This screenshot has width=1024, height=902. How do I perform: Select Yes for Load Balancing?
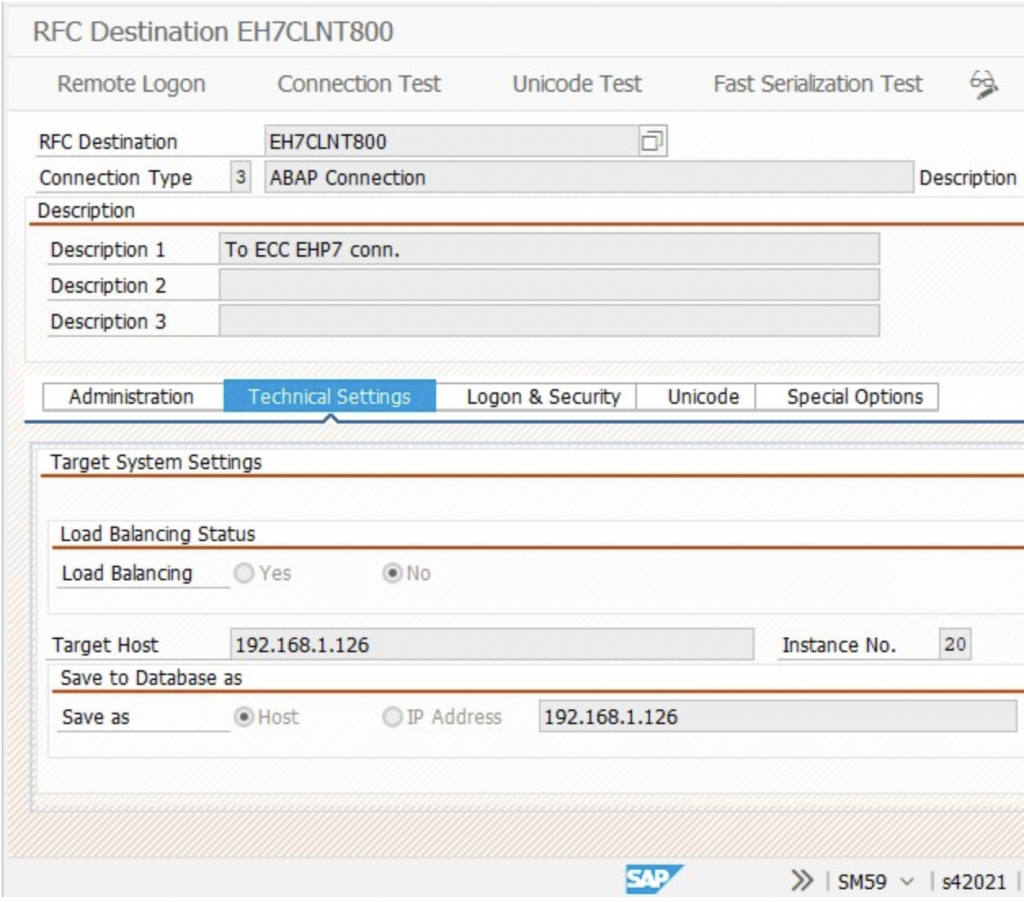[x=243, y=574]
